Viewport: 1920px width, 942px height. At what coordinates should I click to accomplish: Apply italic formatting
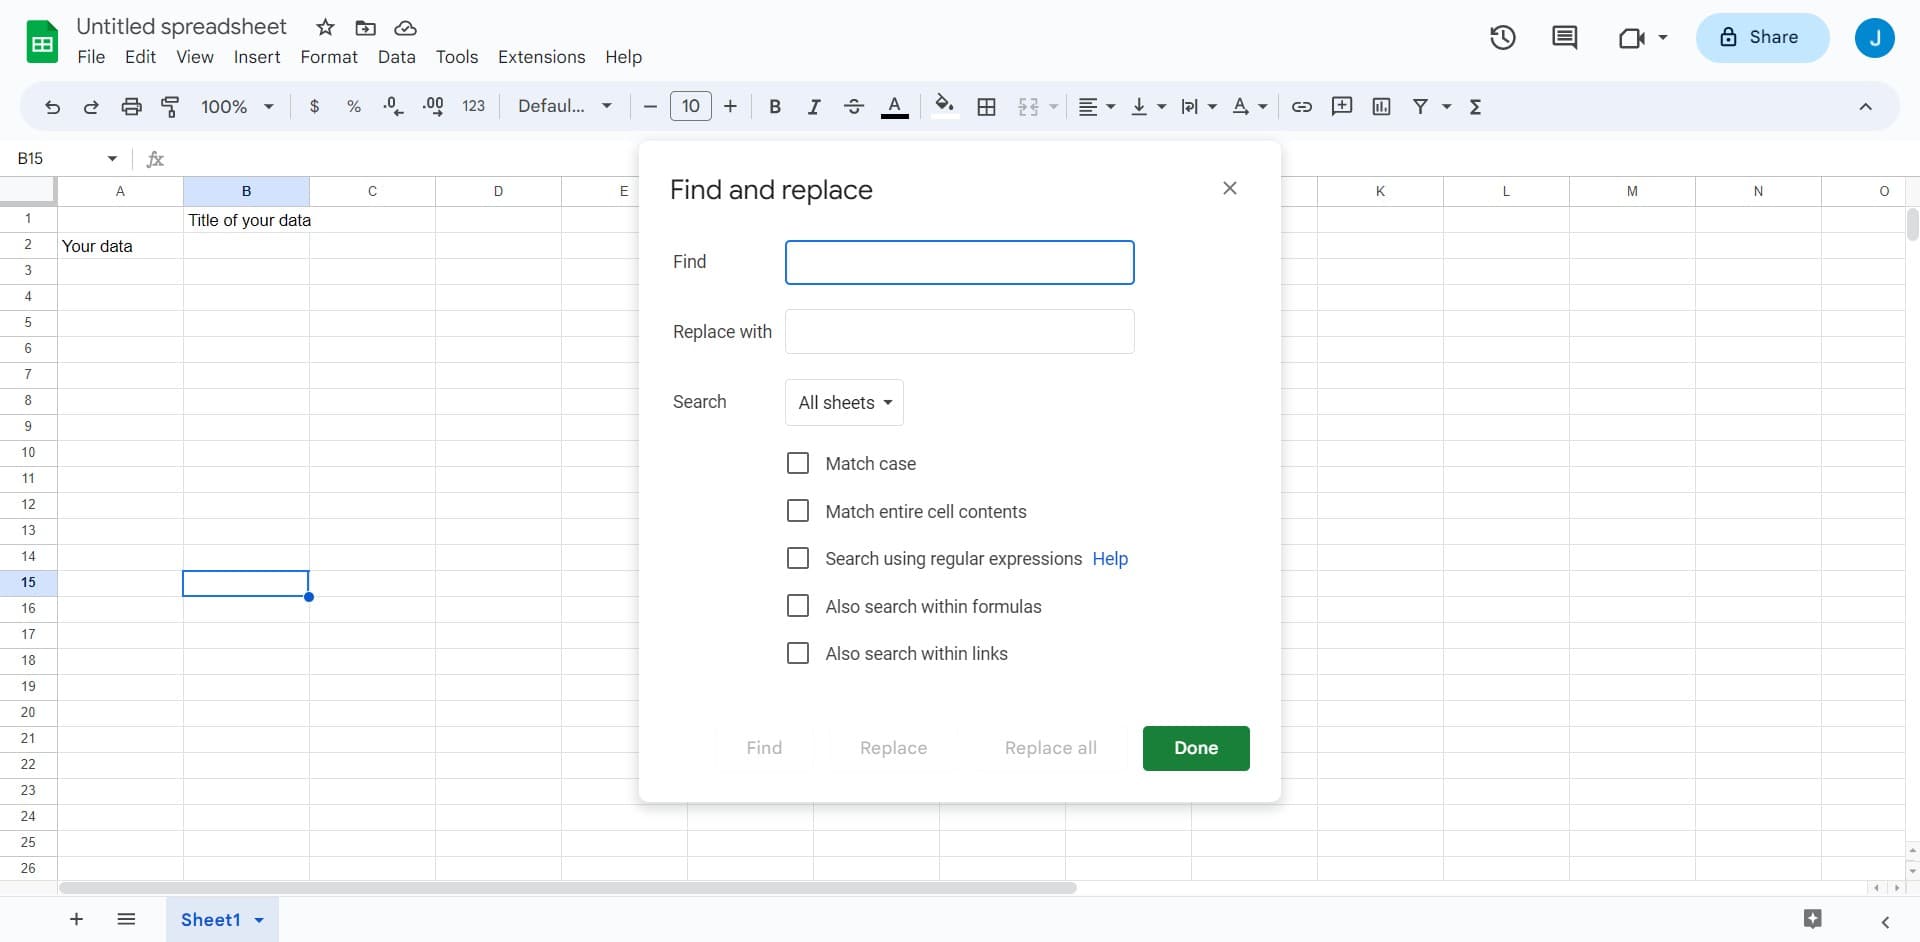(814, 106)
